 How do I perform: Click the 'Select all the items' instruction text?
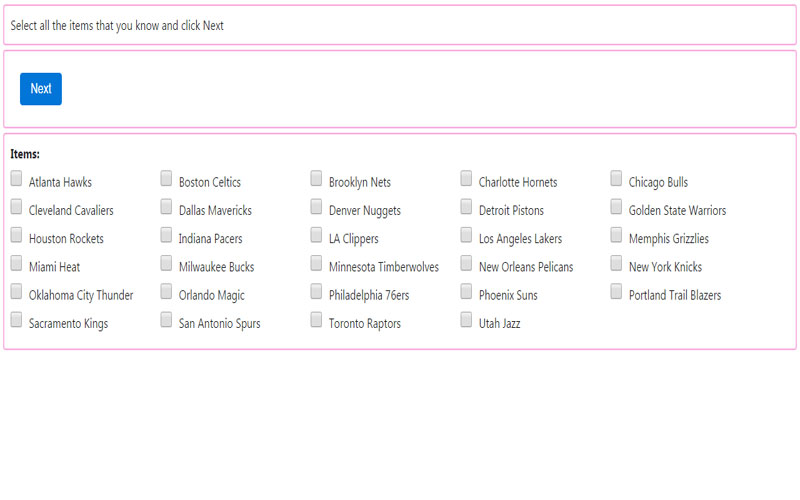117,26
